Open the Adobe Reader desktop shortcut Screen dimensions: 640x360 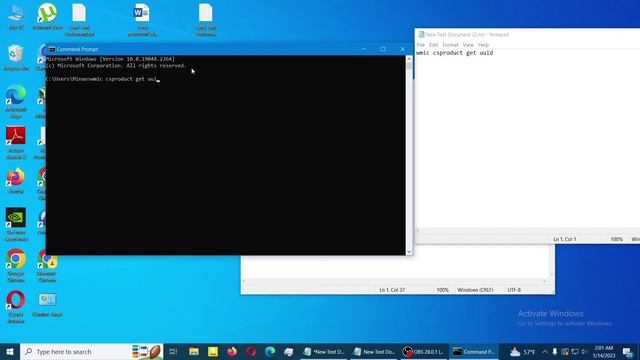point(16,142)
